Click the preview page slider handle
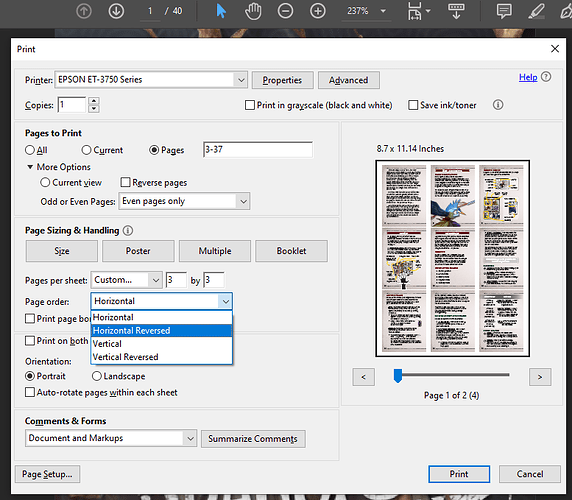The height and width of the screenshot is (500, 572). [x=398, y=376]
